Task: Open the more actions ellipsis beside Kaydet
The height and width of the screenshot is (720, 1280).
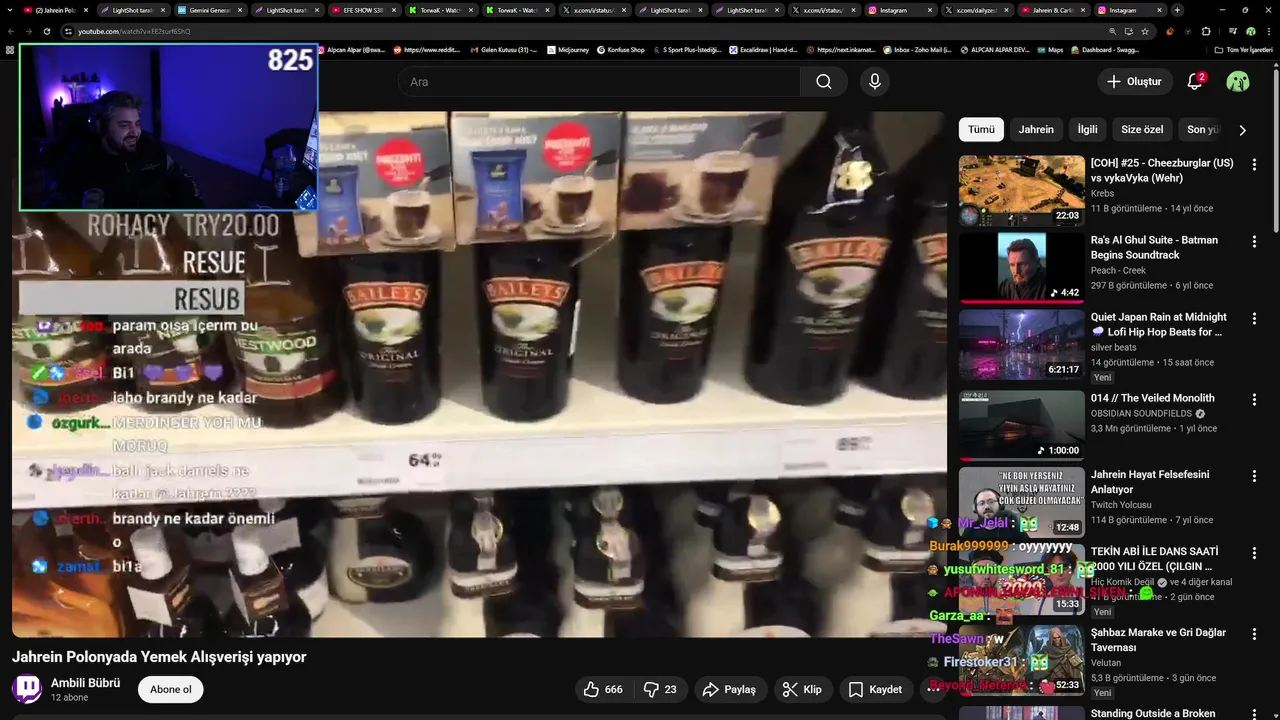Action: (933, 690)
